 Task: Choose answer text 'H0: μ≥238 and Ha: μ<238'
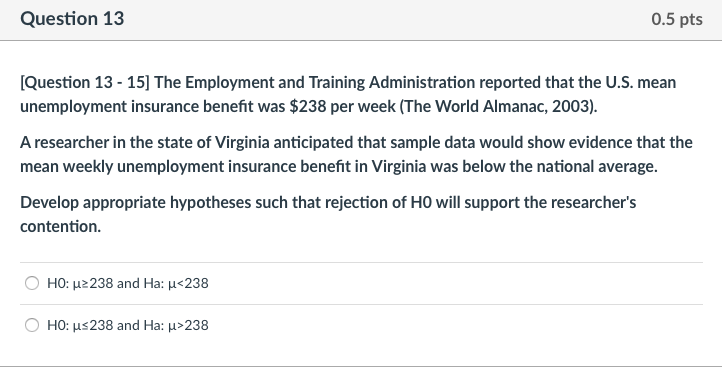(x=128, y=283)
